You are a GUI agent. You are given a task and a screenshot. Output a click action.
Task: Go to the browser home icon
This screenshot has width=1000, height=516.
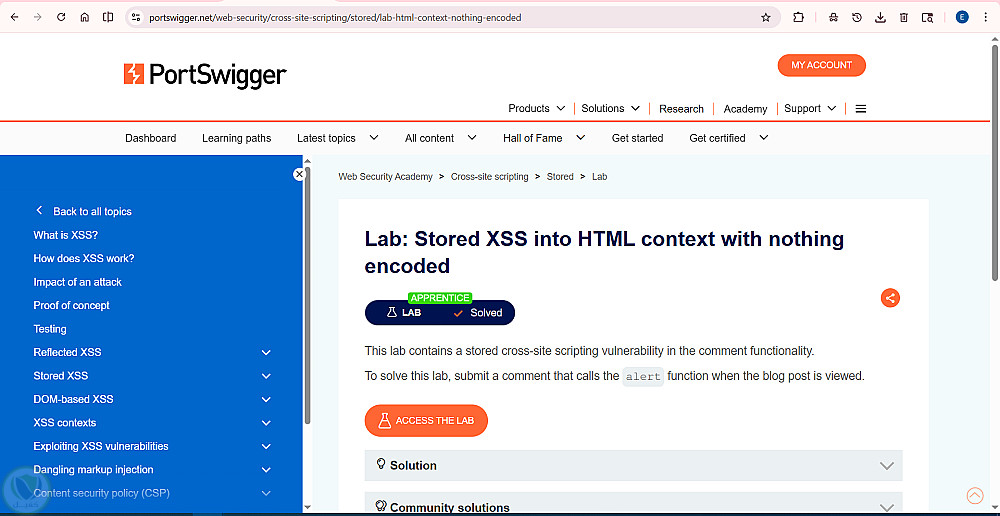coord(85,18)
